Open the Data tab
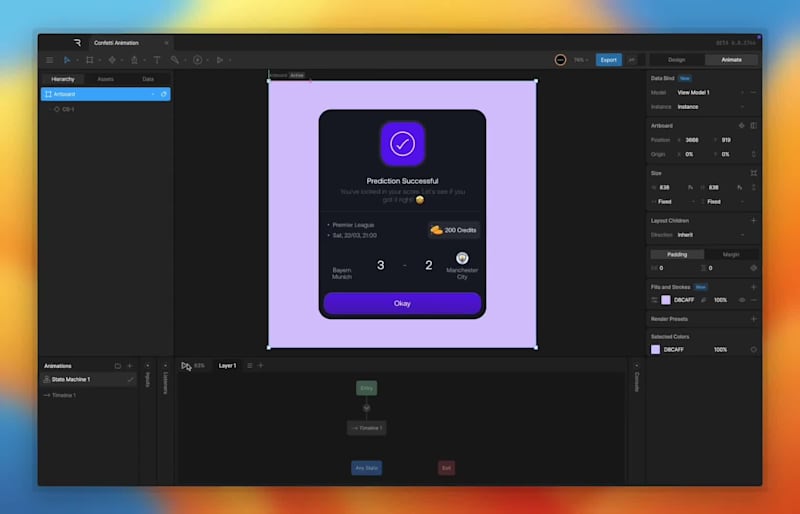The width and height of the screenshot is (800, 514). pos(148,79)
